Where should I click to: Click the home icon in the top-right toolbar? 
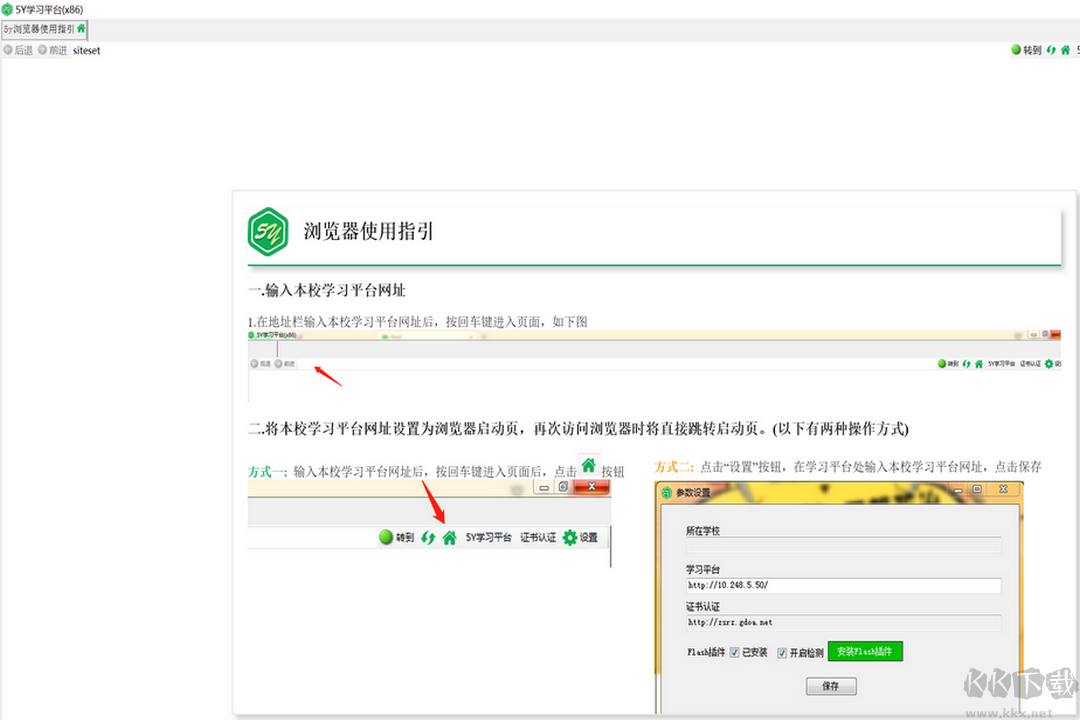1064,50
